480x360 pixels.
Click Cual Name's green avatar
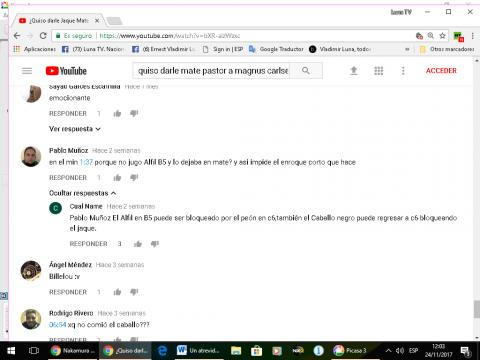[x=56, y=208]
